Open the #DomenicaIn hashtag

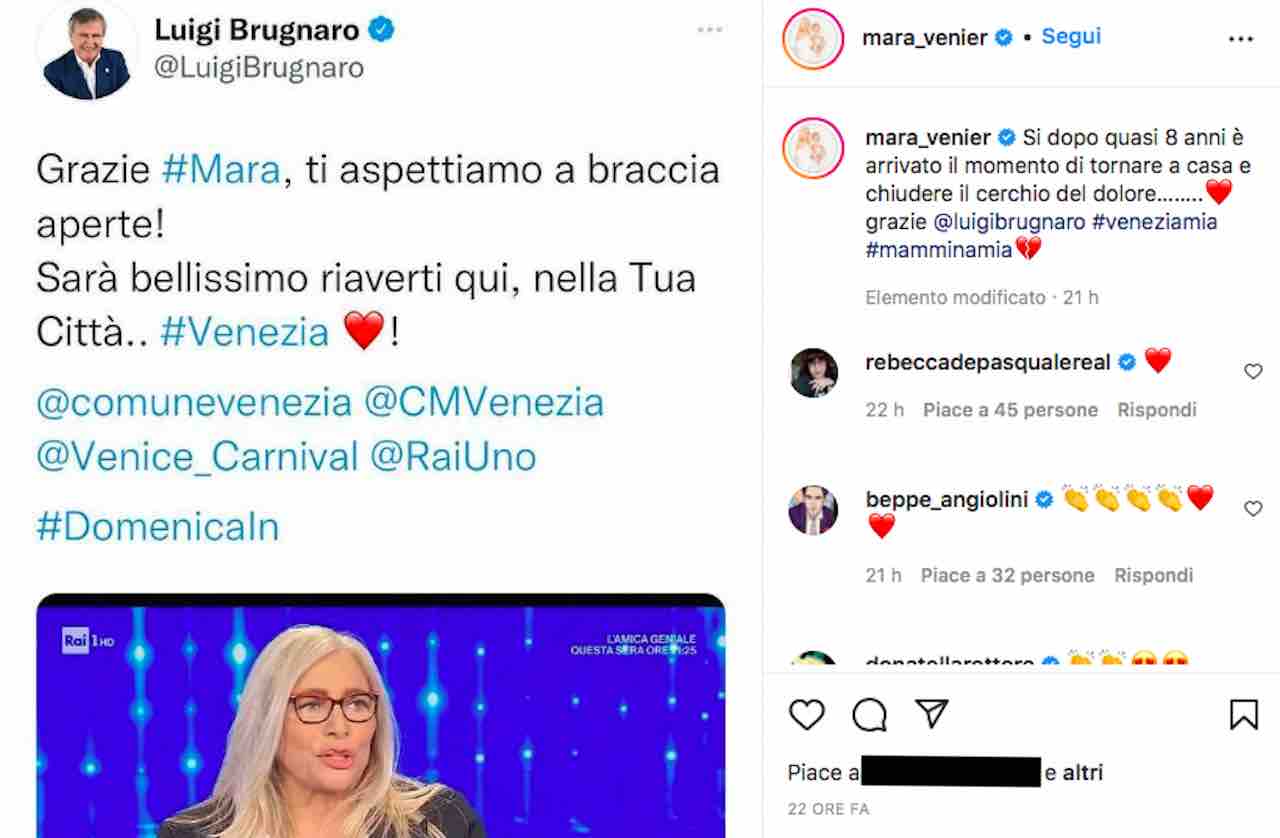(158, 526)
